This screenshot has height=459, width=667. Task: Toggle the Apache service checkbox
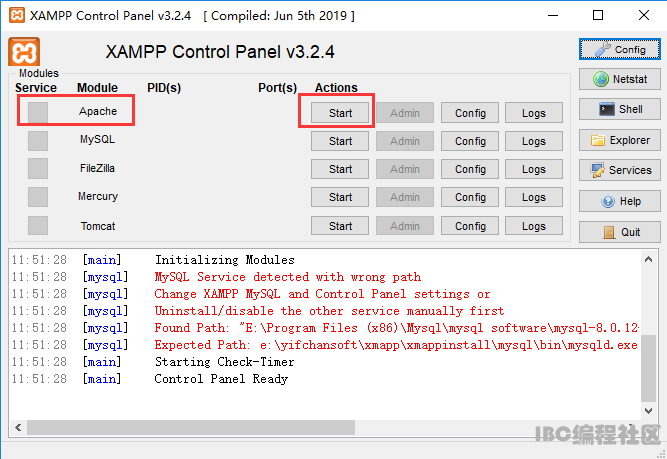click(x=38, y=113)
